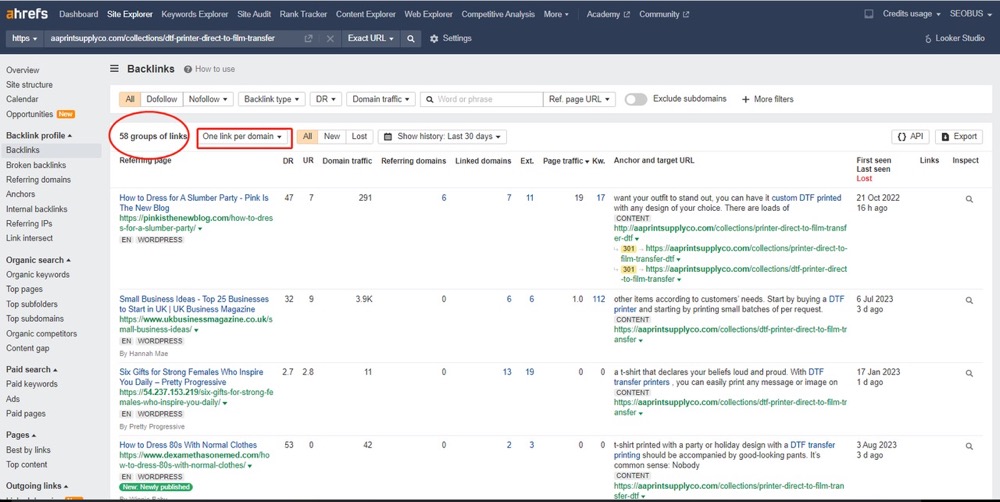Viewport: 1000px width, 502px height.
Task: Open the Ref. page URL dropdown
Action: 579,99
